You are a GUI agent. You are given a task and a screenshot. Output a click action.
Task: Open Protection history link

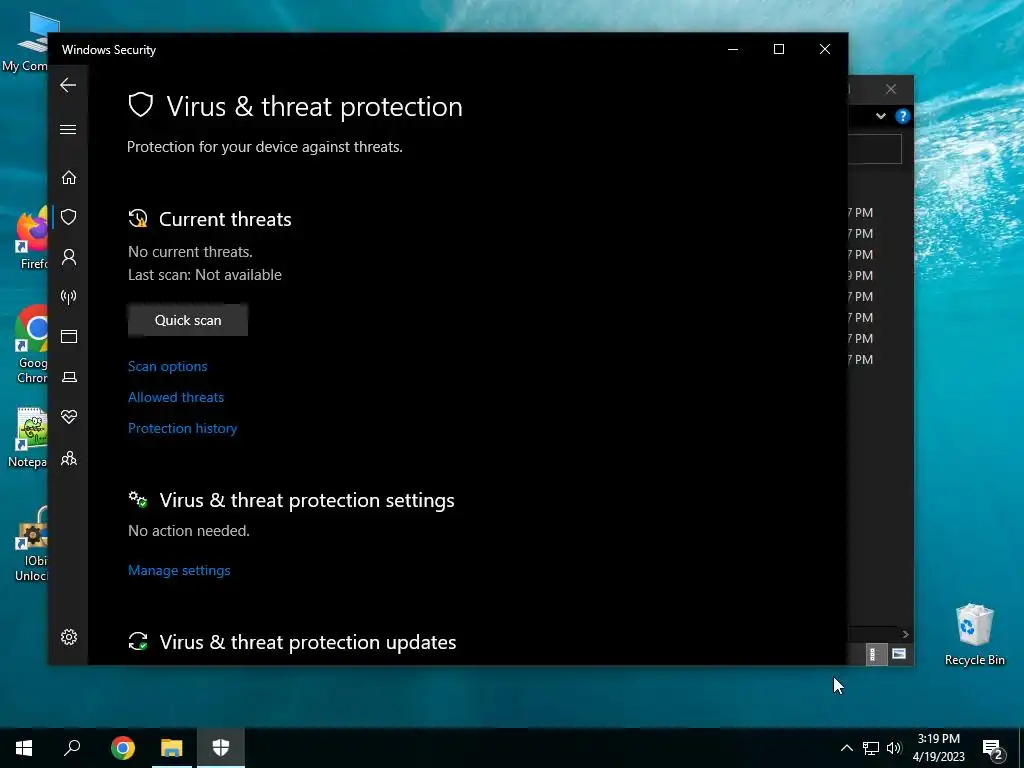pos(182,428)
